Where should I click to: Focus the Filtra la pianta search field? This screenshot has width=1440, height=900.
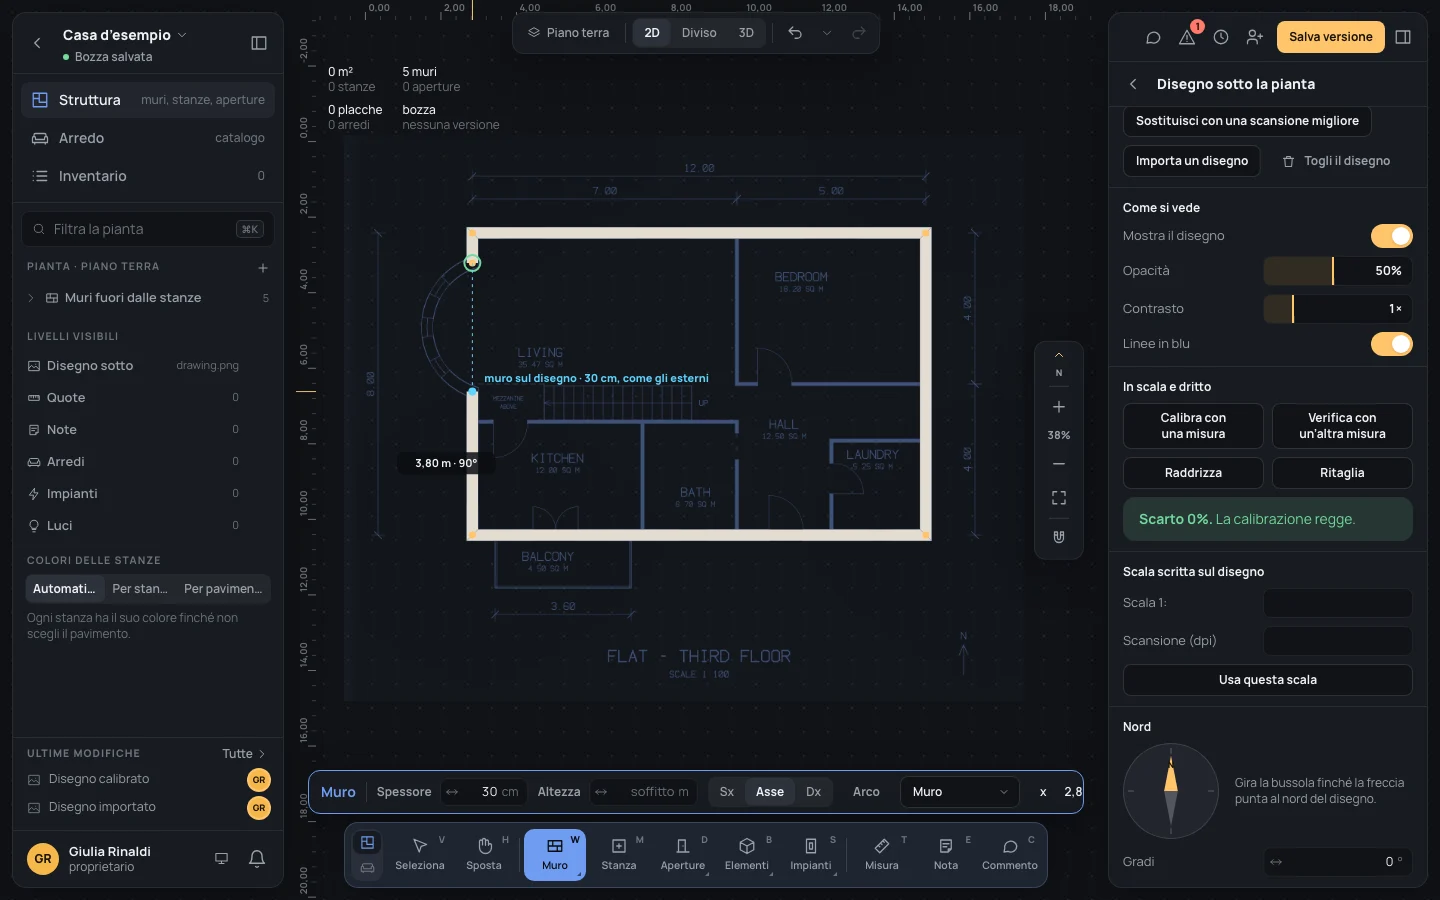click(x=148, y=229)
